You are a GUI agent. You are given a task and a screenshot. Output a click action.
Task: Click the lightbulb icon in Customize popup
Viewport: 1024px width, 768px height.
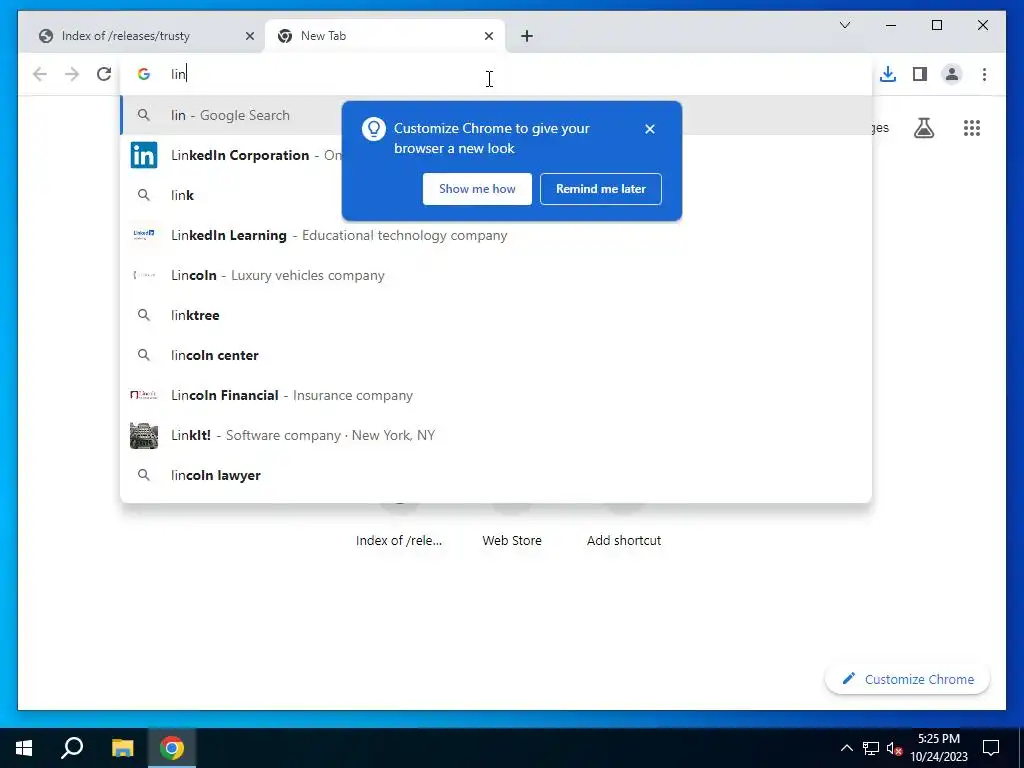(374, 129)
